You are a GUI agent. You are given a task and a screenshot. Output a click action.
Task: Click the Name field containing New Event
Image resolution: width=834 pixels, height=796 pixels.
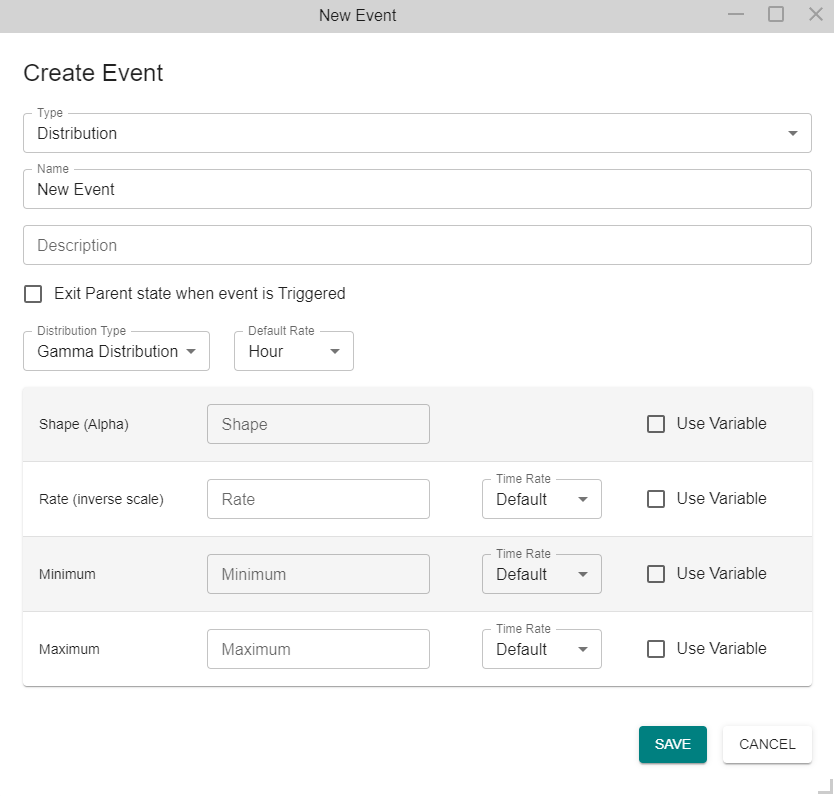[417, 189]
